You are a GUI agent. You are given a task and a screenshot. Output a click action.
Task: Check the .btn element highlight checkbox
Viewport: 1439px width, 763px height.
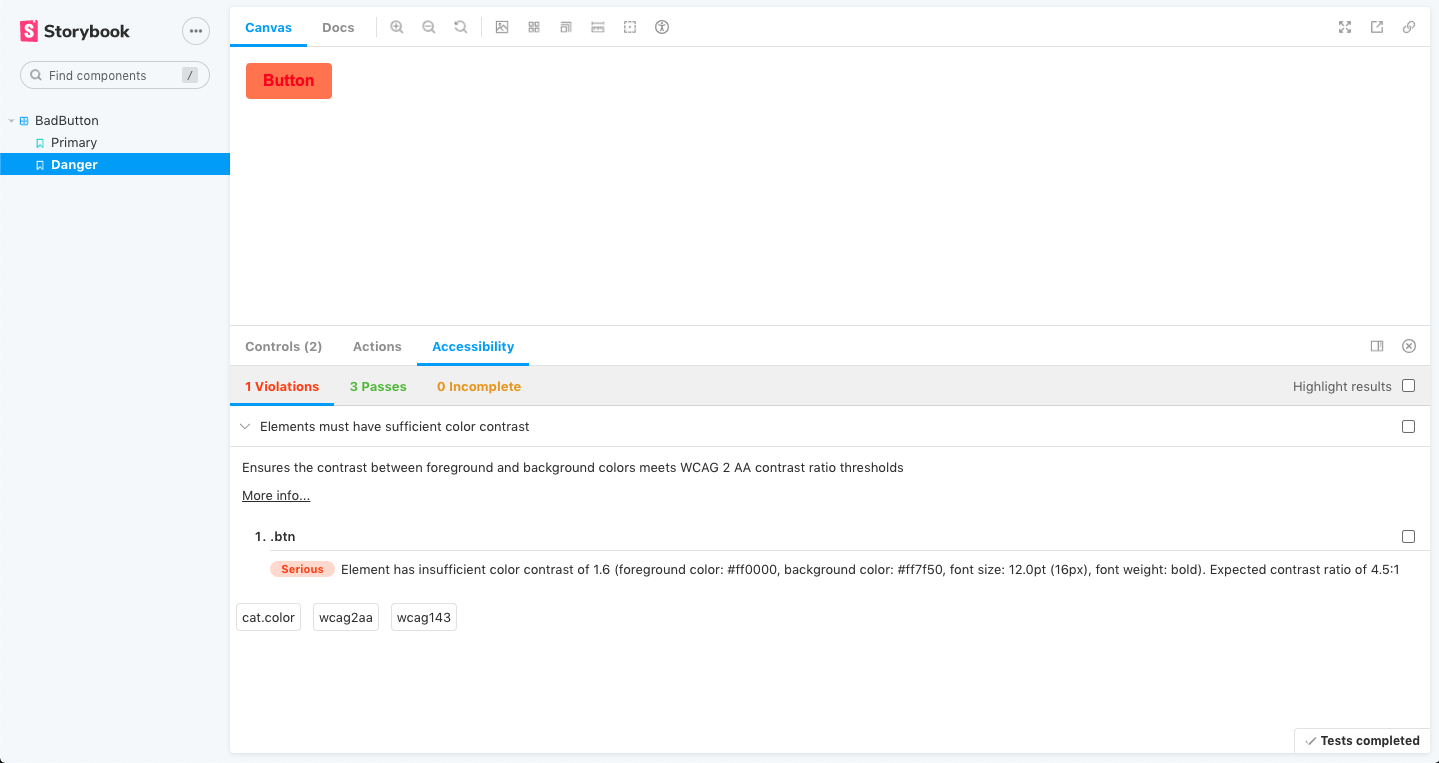pyautogui.click(x=1409, y=537)
